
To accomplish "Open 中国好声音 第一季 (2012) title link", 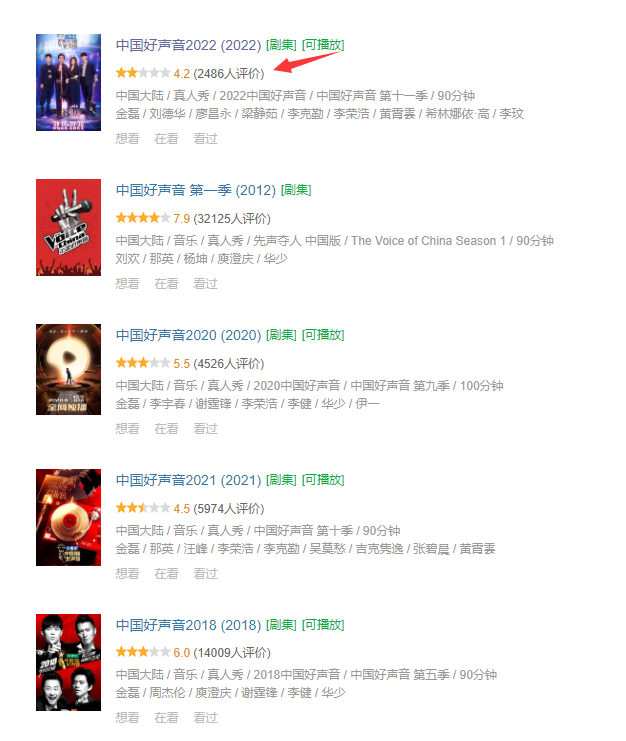I will pyautogui.click(x=196, y=190).
